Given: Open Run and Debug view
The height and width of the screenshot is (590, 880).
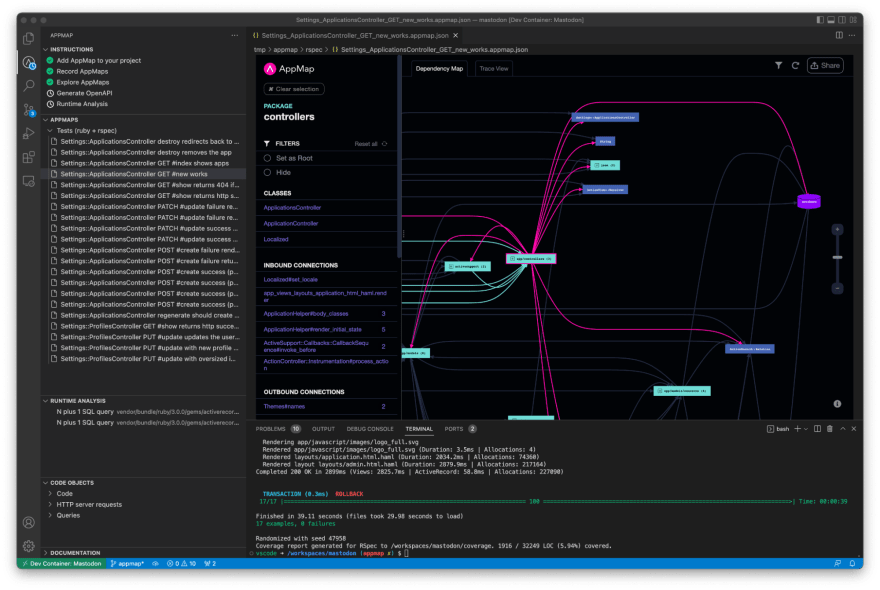Looking at the screenshot, I should click(29, 134).
